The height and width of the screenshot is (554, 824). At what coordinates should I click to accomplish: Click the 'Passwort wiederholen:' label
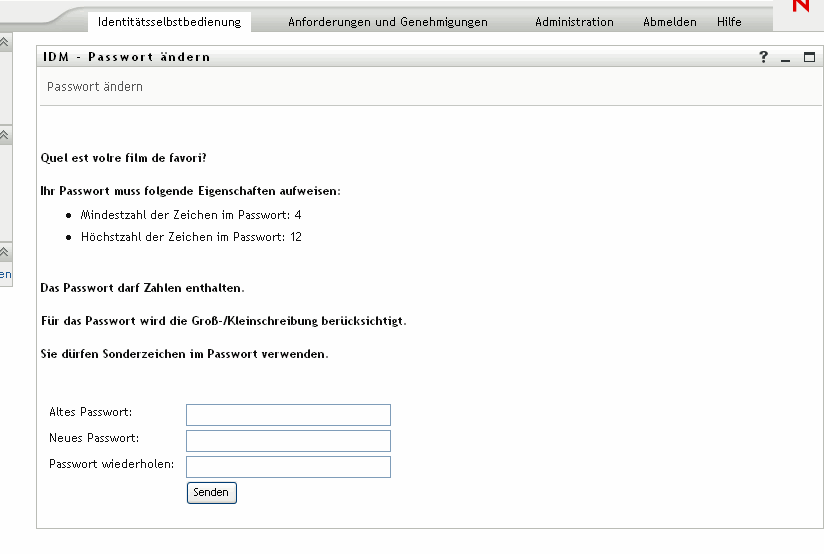point(111,464)
